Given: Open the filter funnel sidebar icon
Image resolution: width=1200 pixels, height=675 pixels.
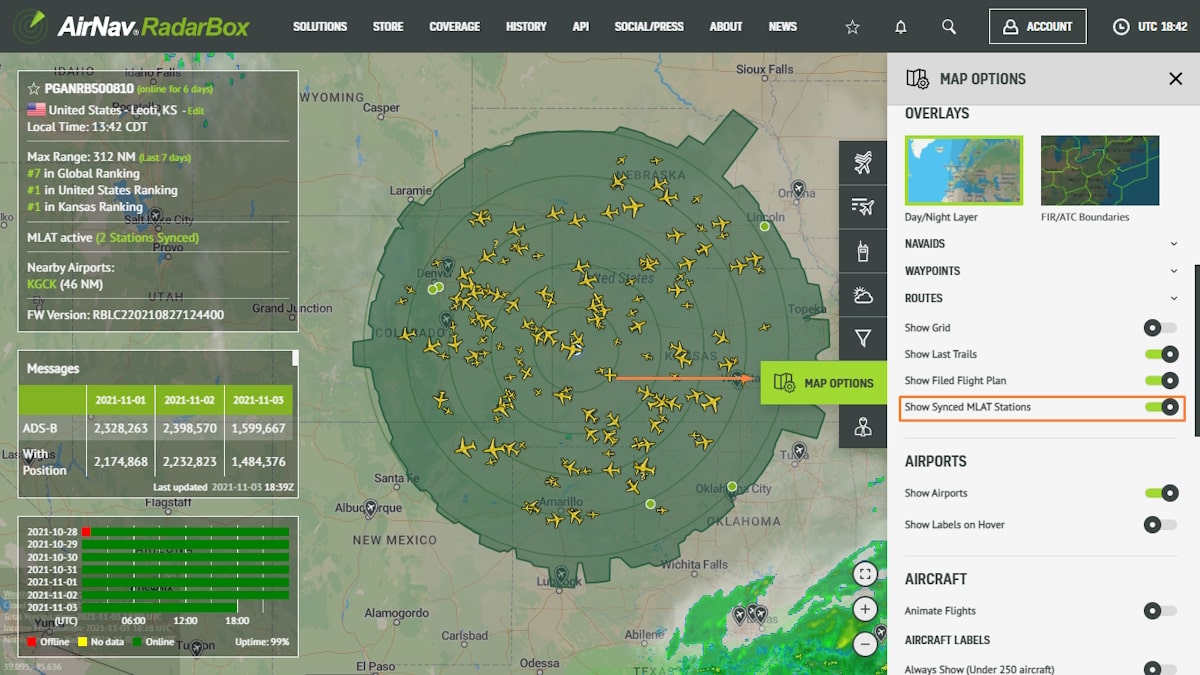Looking at the screenshot, I should pyautogui.click(x=863, y=339).
